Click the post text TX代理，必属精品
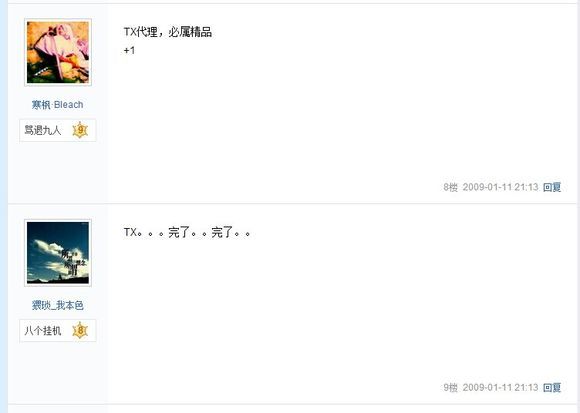The width and height of the screenshot is (580, 413). [x=168, y=32]
